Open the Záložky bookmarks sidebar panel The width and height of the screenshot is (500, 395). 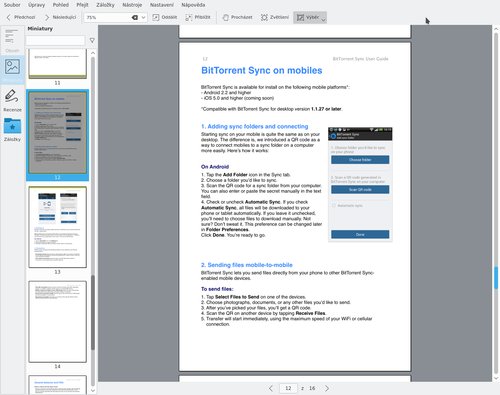tap(12, 130)
